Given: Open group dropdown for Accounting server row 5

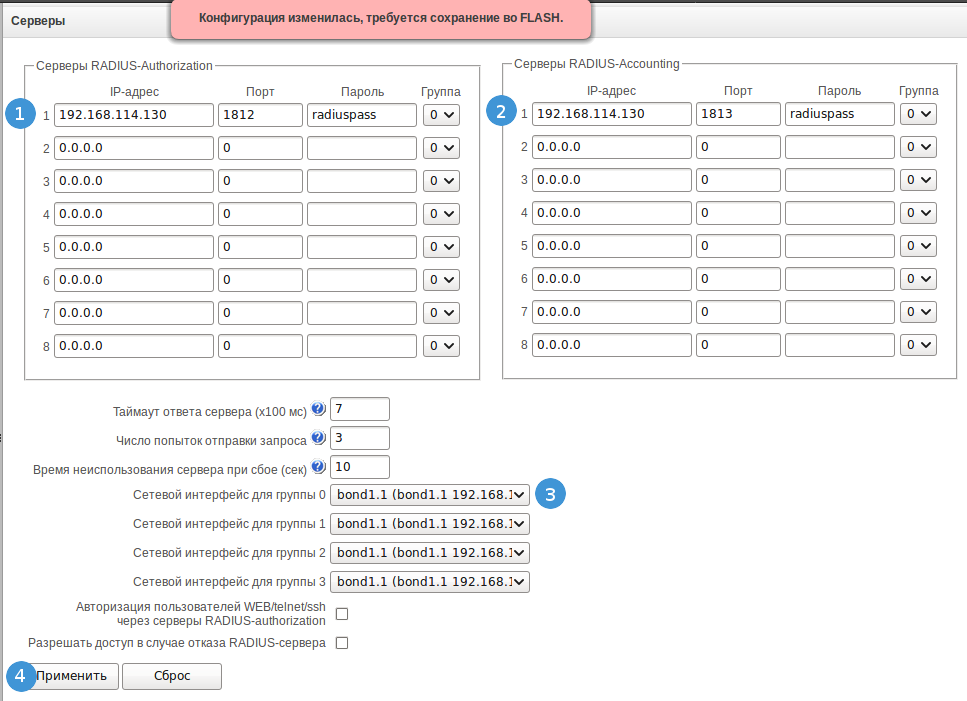Looking at the screenshot, I should point(918,245).
